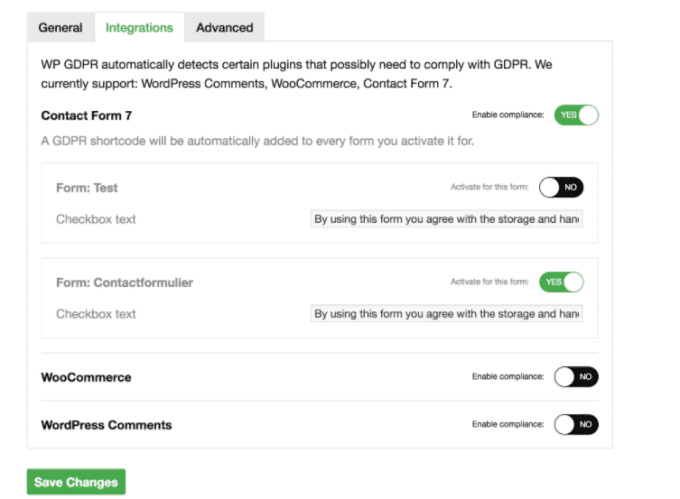Switch to the General tab
Image resolution: width=680 pixels, height=499 pixels.
[60, 28]
